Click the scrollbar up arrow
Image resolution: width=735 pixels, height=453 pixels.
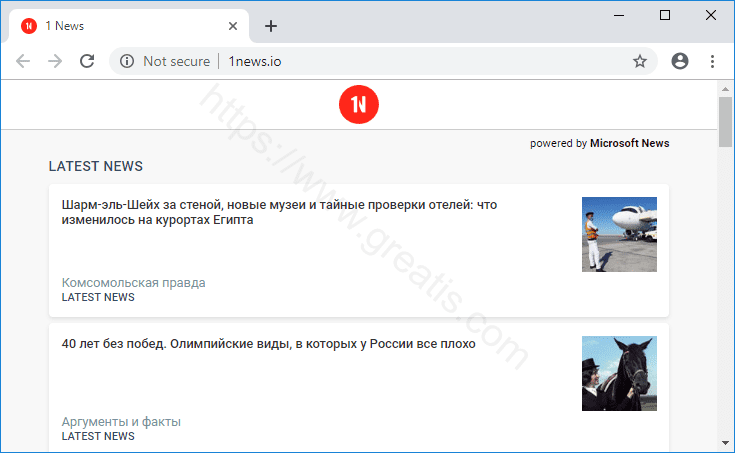725,89
